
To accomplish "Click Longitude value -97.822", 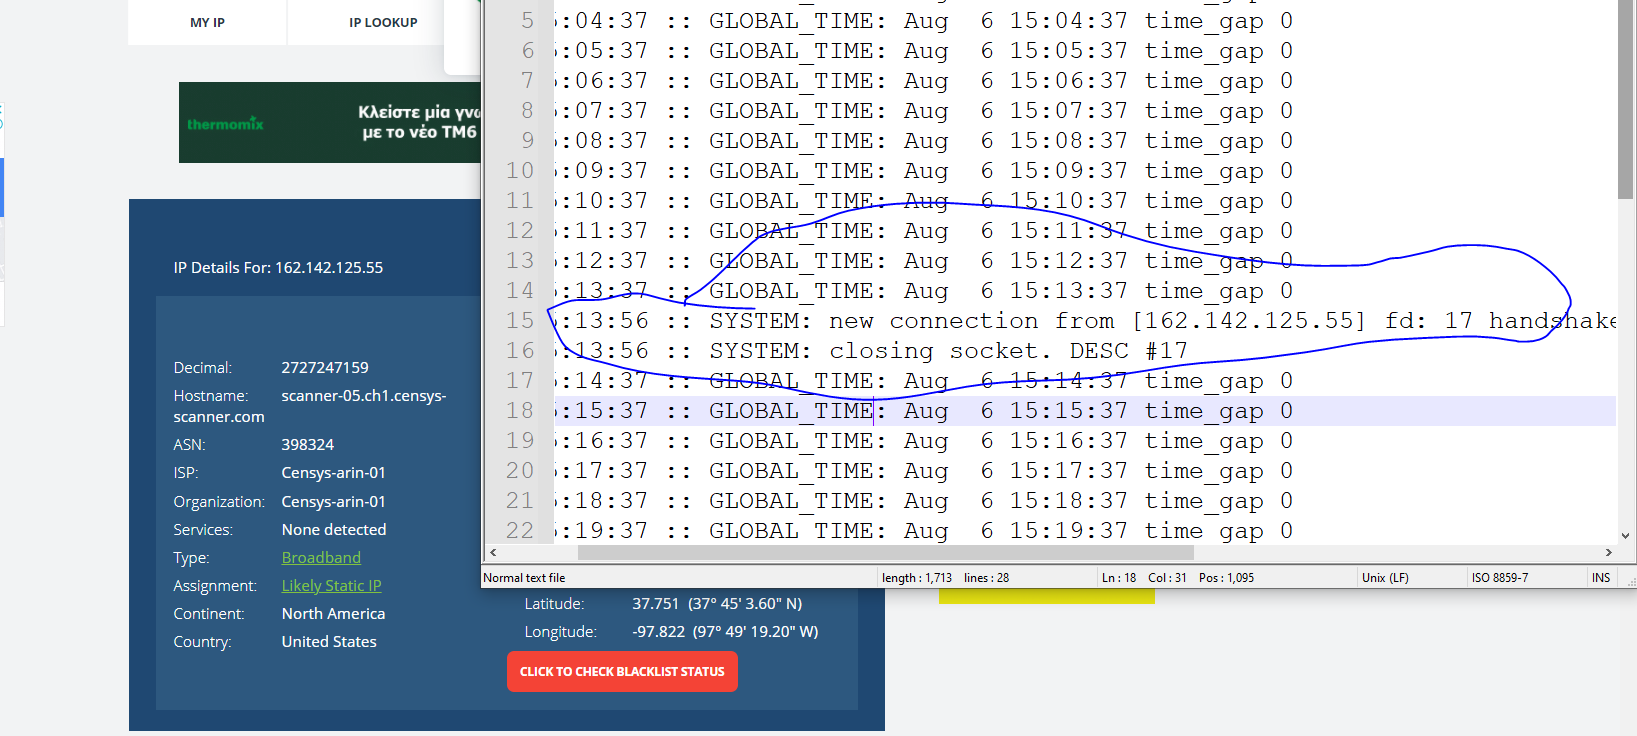I will pyautogui.click(x=658, y=631).
